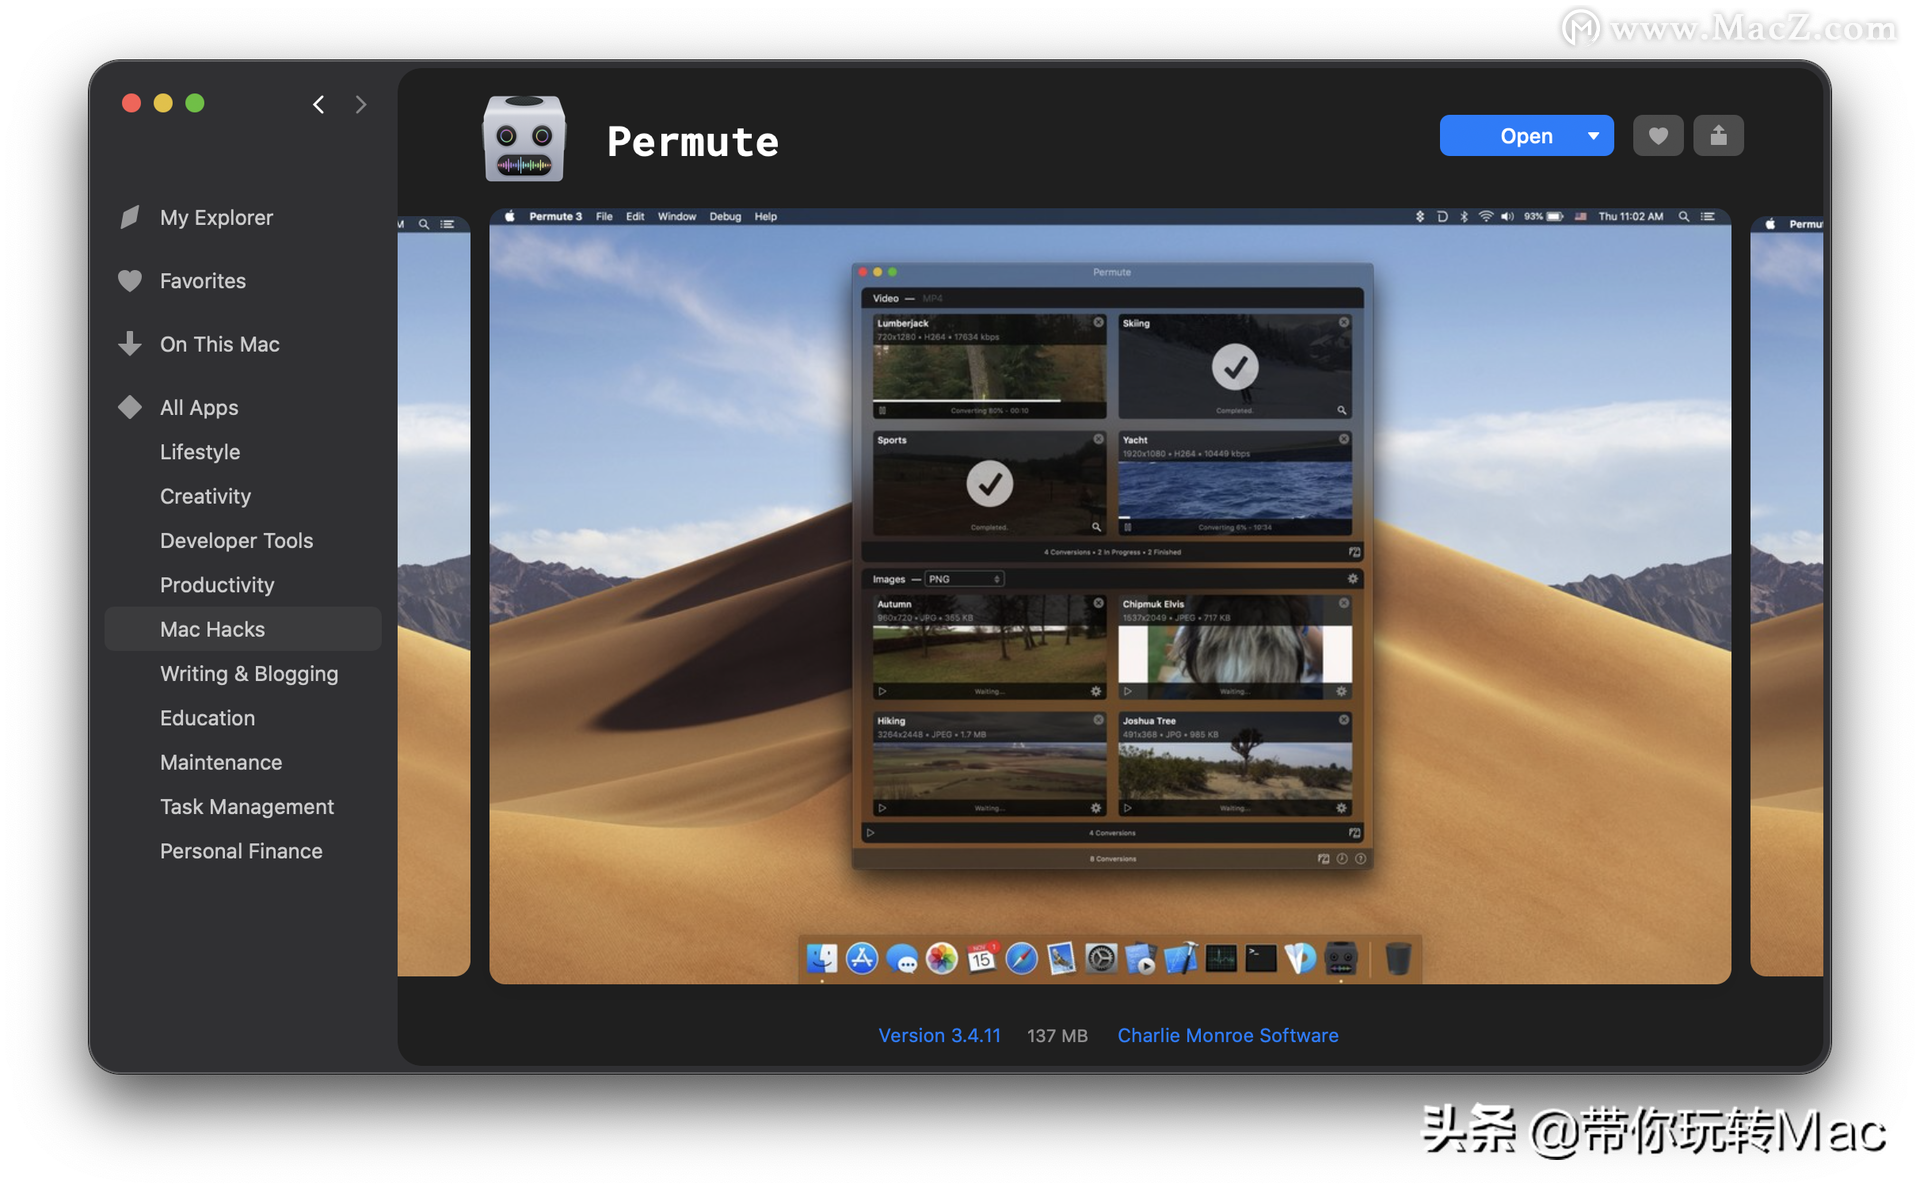
Task: View the main Permute screenshot
Action: [1110, 596]
